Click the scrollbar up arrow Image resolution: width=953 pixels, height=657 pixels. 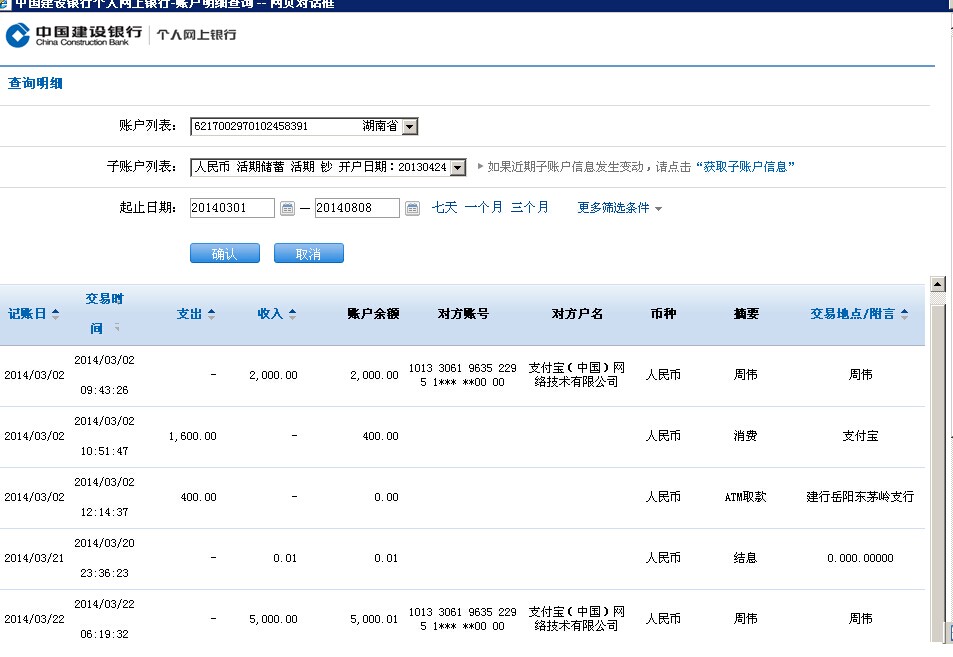tap(938, 284)
